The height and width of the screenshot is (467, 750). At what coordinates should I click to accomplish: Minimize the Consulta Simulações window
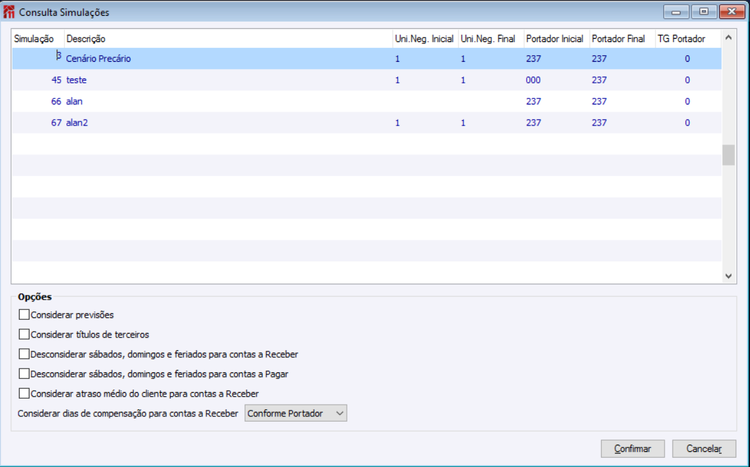point(676,12)
